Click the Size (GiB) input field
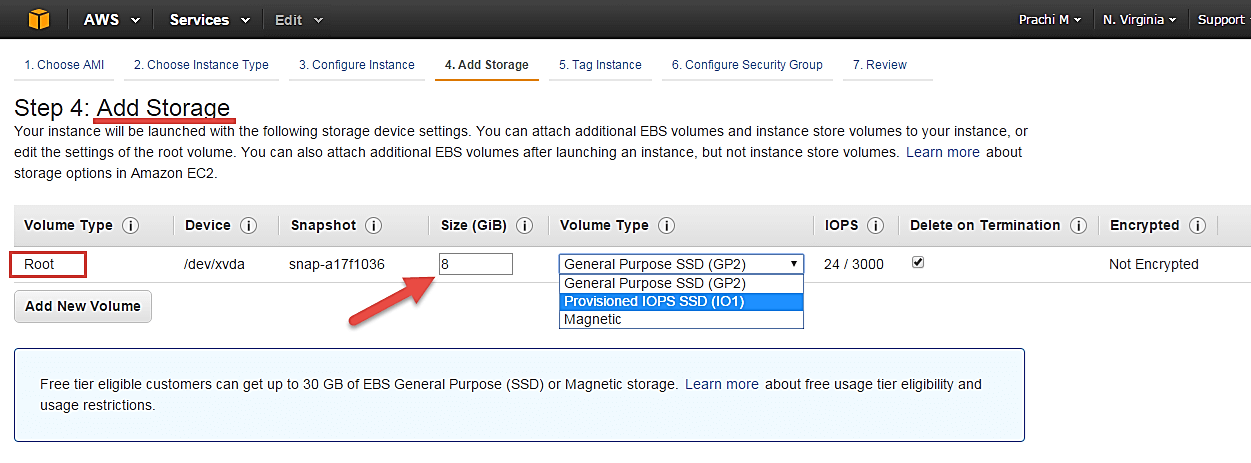The width and height of the screenshot is (1251, 463). coord(476,264)
